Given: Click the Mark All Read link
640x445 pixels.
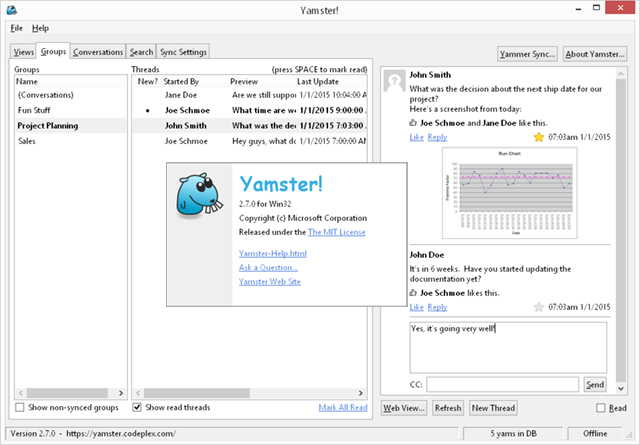Looking at the screenshot, I should click(343, 407).
